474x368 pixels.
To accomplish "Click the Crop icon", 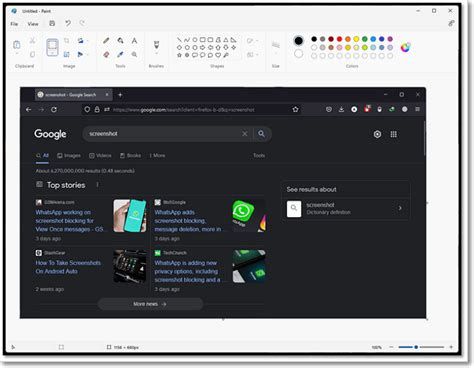I will (67, 41).
